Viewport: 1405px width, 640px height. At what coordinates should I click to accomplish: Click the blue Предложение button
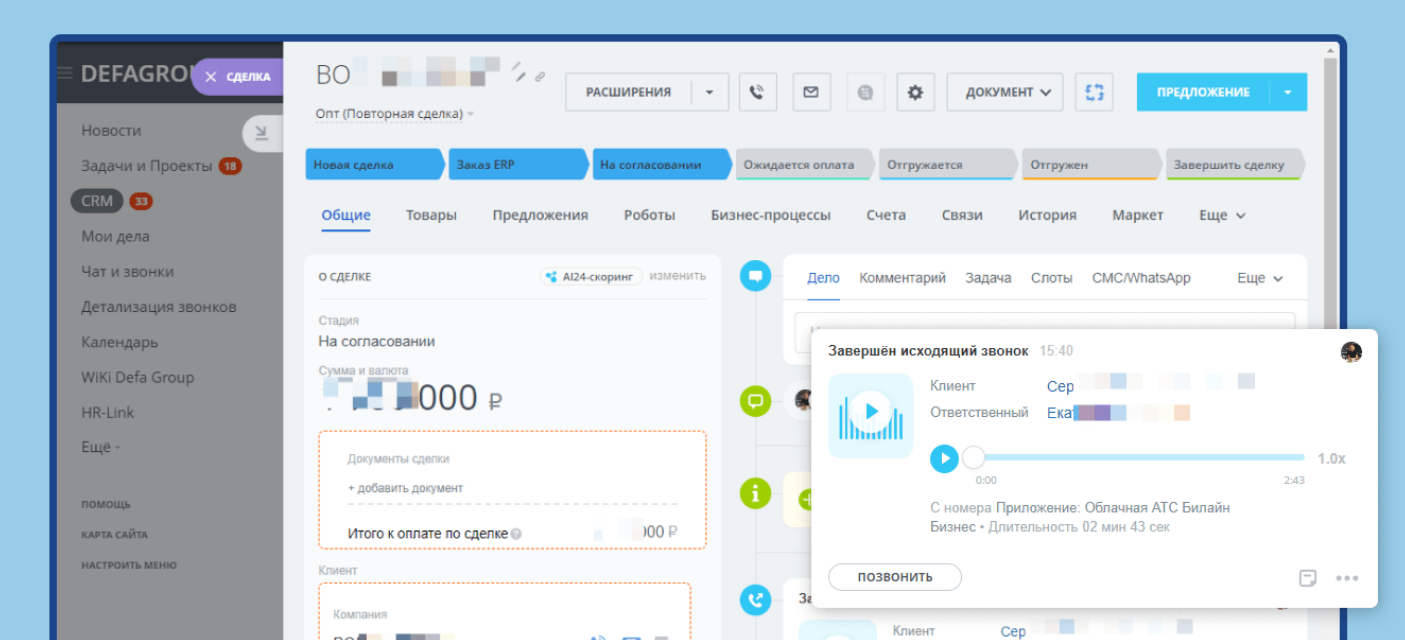[1203, 92]
